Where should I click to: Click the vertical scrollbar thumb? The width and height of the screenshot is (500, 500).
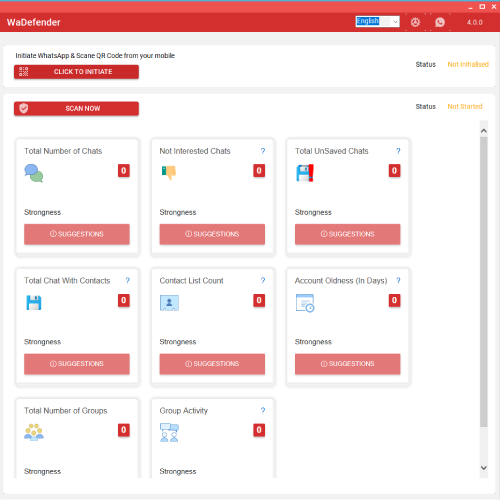coord(484,282)
